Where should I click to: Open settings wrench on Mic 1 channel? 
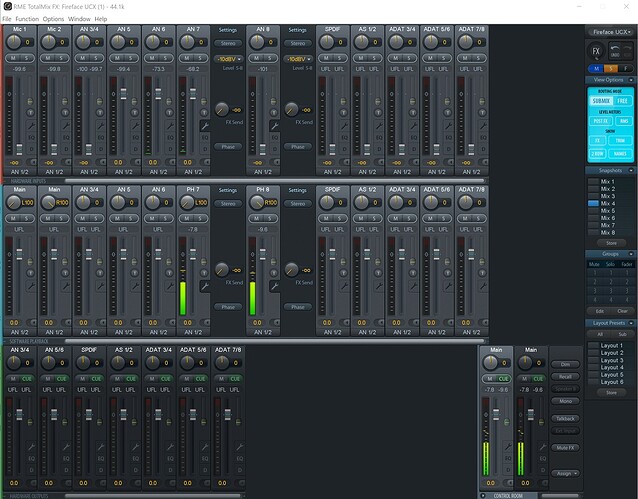(31, 126)
